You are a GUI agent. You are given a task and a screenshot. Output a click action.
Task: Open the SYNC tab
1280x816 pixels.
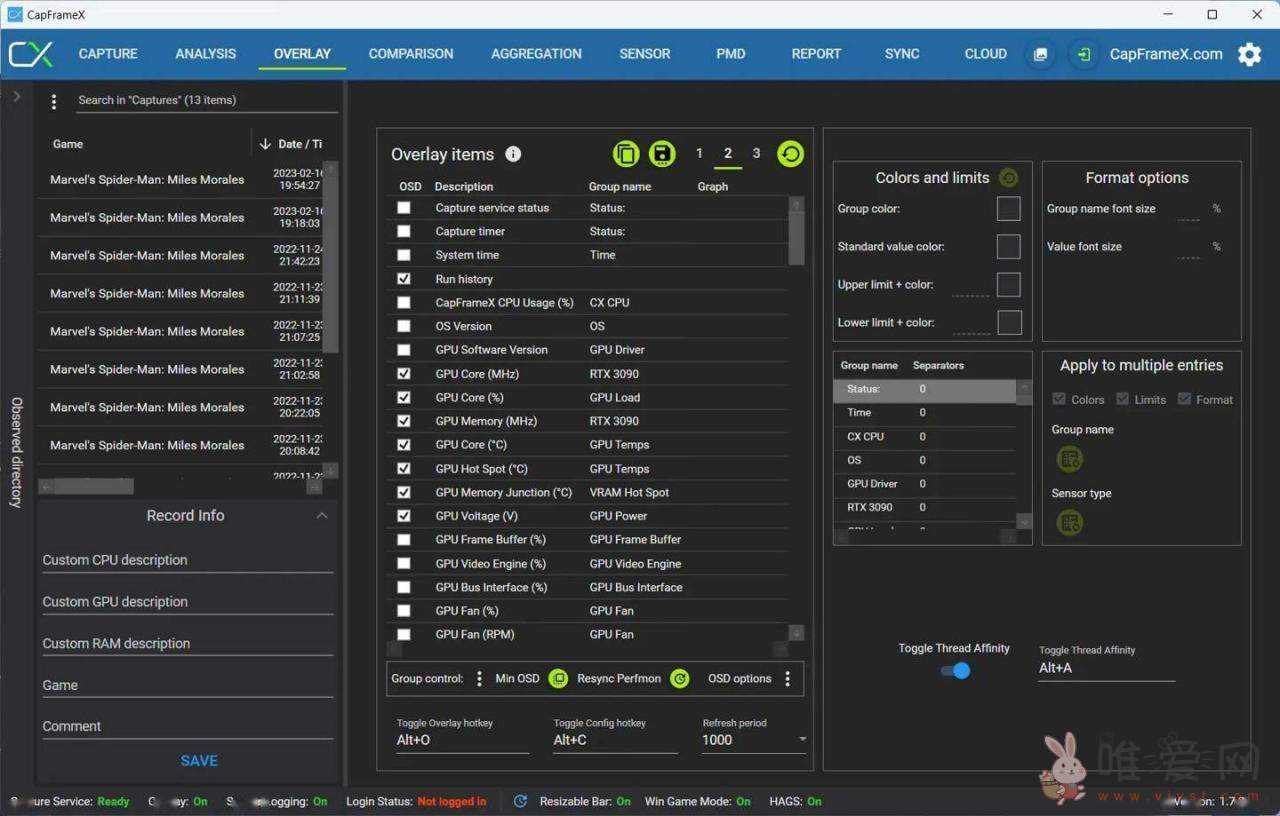(902, 54)
